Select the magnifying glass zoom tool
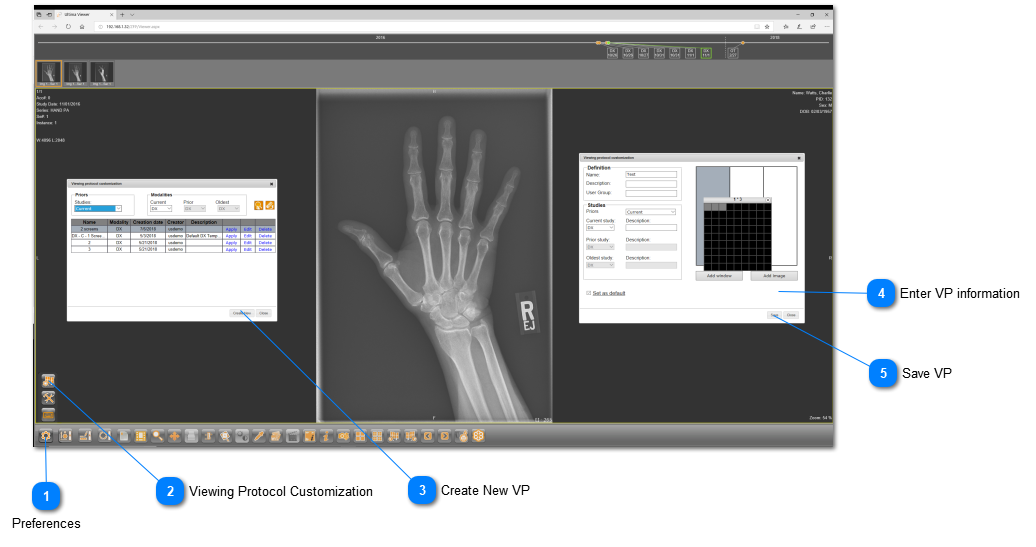The width and height of the screenshot is (1036, 547). (157, 436)
